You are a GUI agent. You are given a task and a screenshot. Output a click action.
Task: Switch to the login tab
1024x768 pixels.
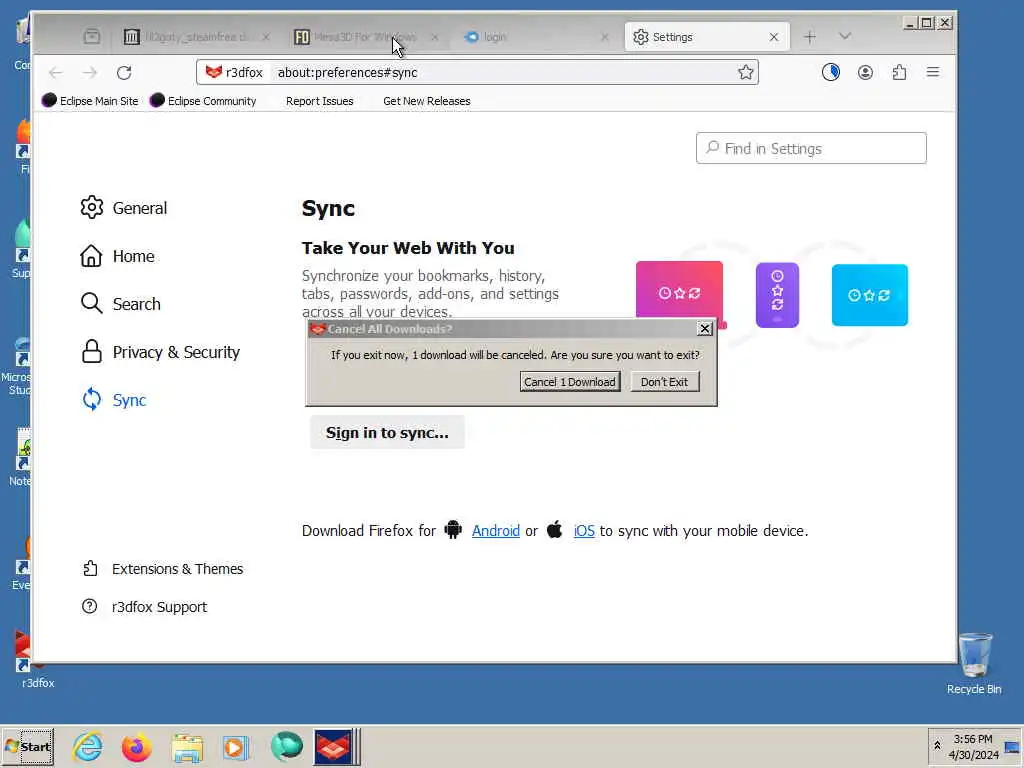536,37
